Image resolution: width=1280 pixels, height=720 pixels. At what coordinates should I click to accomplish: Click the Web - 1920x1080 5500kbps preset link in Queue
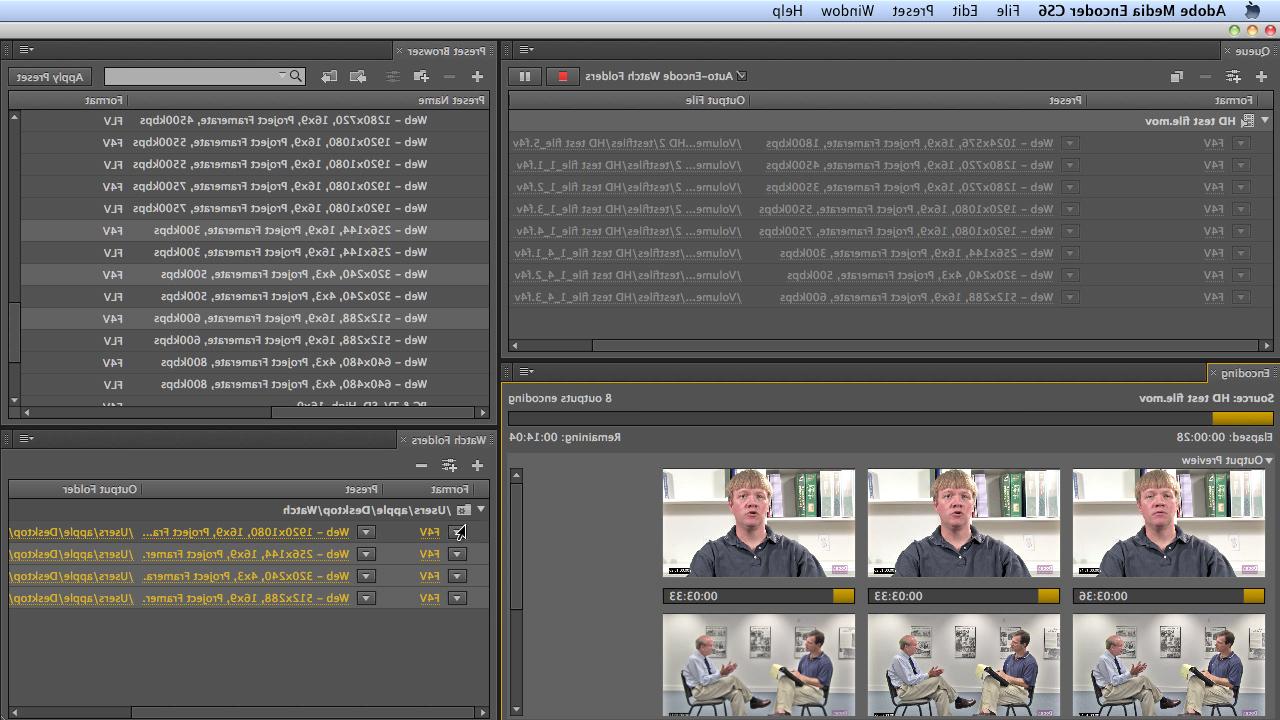906,209
